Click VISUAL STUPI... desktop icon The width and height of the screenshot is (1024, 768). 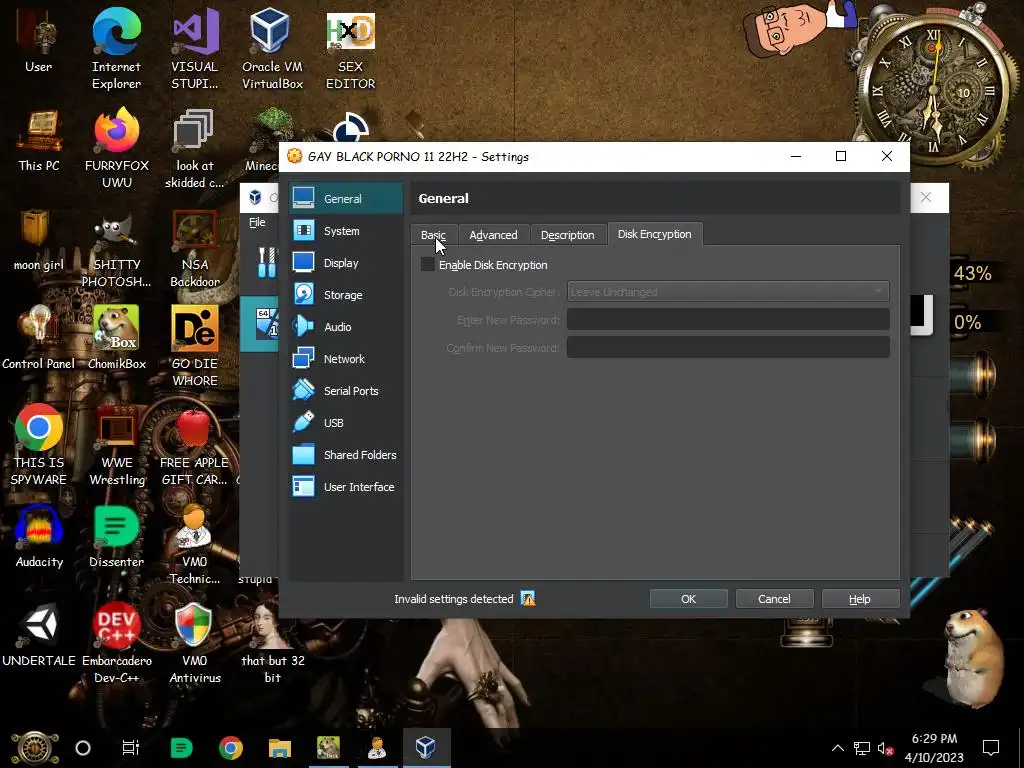click(x=195, y=50)
